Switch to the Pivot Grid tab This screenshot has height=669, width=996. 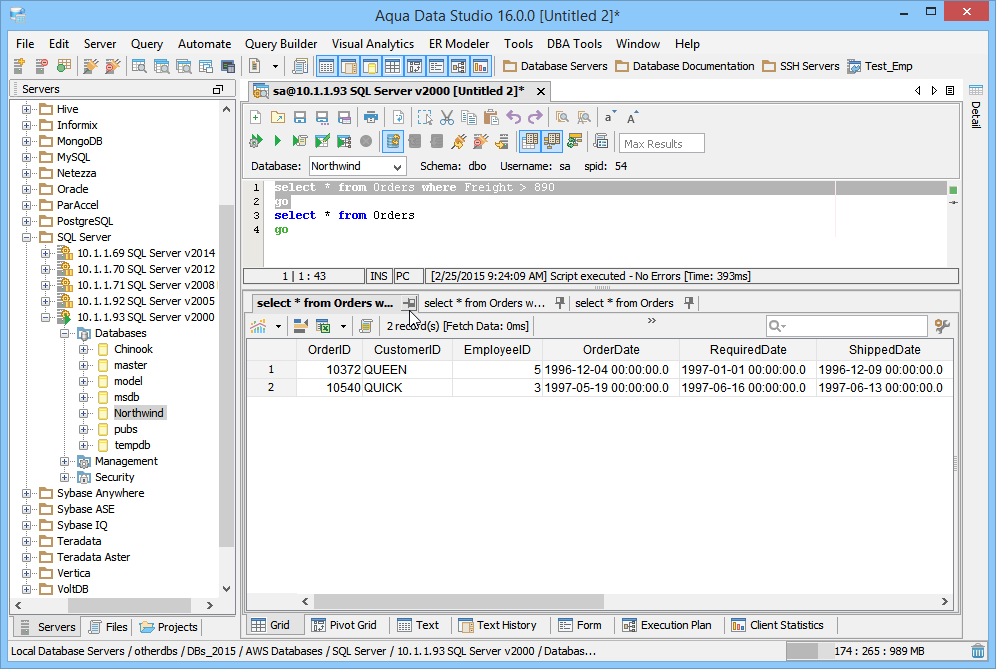(344, 625)
